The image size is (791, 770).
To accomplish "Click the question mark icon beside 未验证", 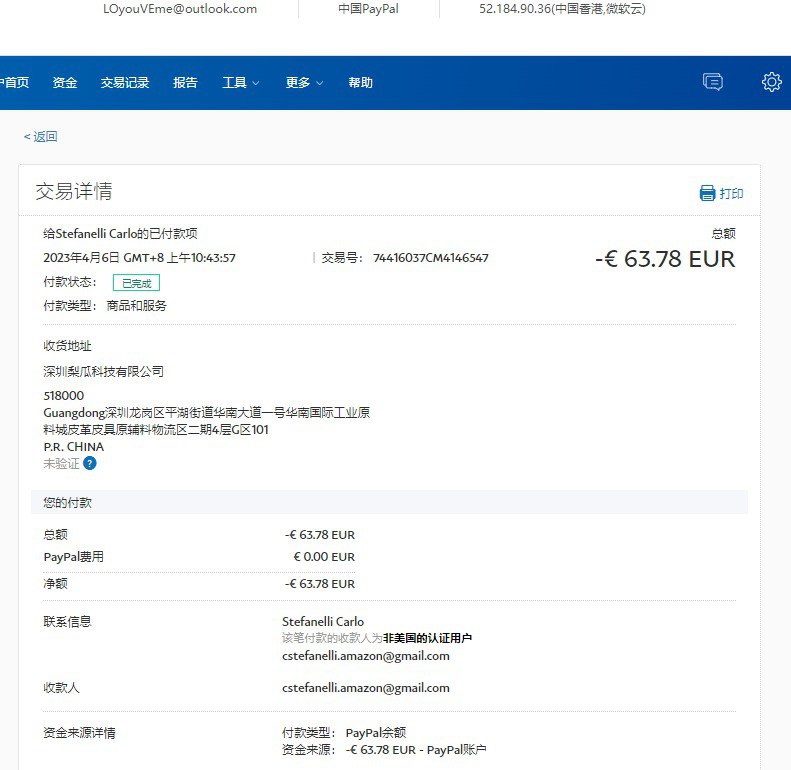I will tap(90, 464).
